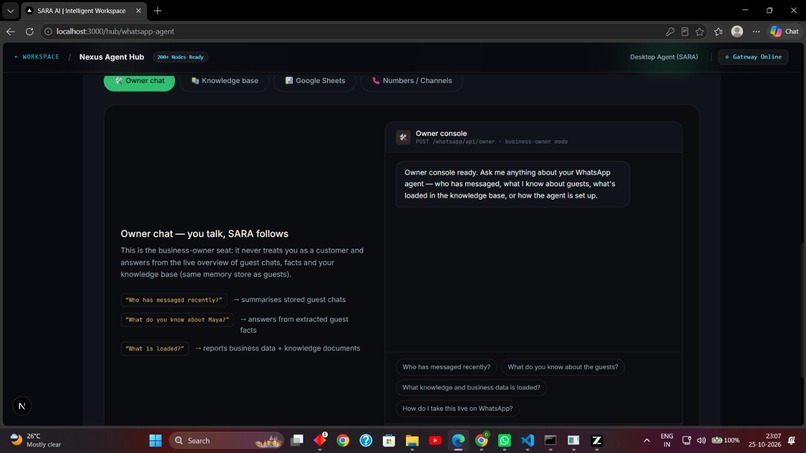Close the SARA AI Intelligent Workspace tab
806x453 pixels.
click(x=138, y=10)
